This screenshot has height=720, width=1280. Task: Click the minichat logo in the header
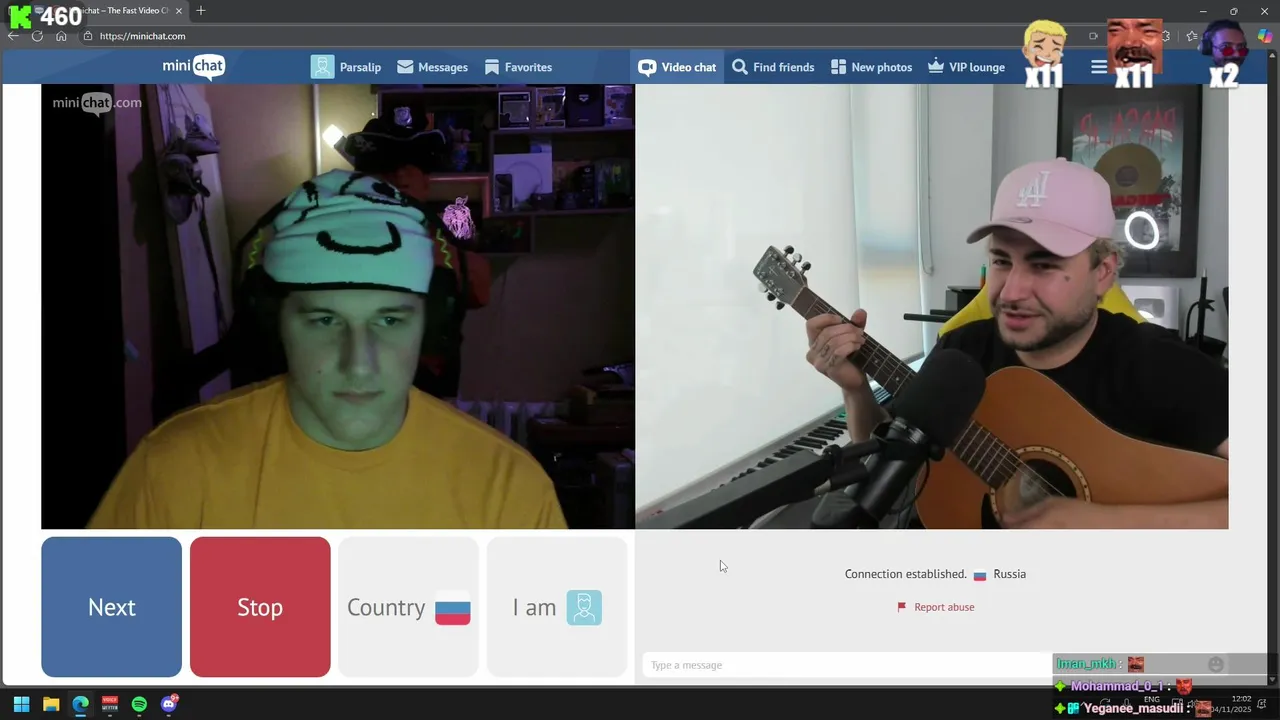(x=194, y=67)
